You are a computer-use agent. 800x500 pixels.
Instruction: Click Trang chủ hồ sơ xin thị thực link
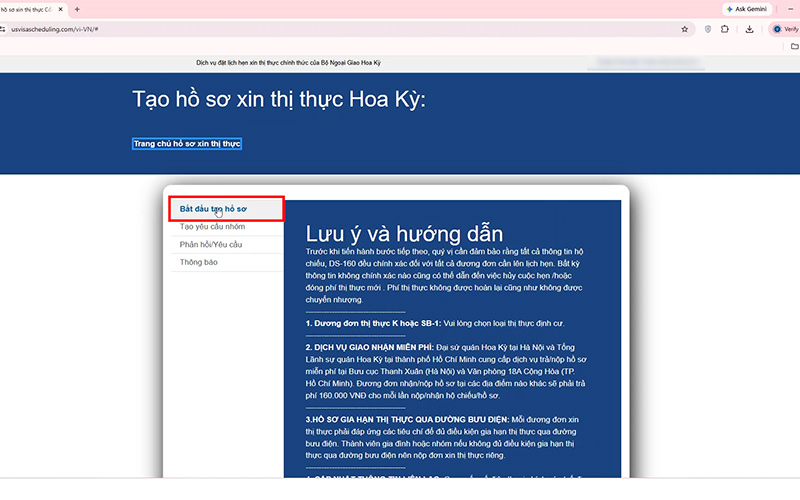187,144
